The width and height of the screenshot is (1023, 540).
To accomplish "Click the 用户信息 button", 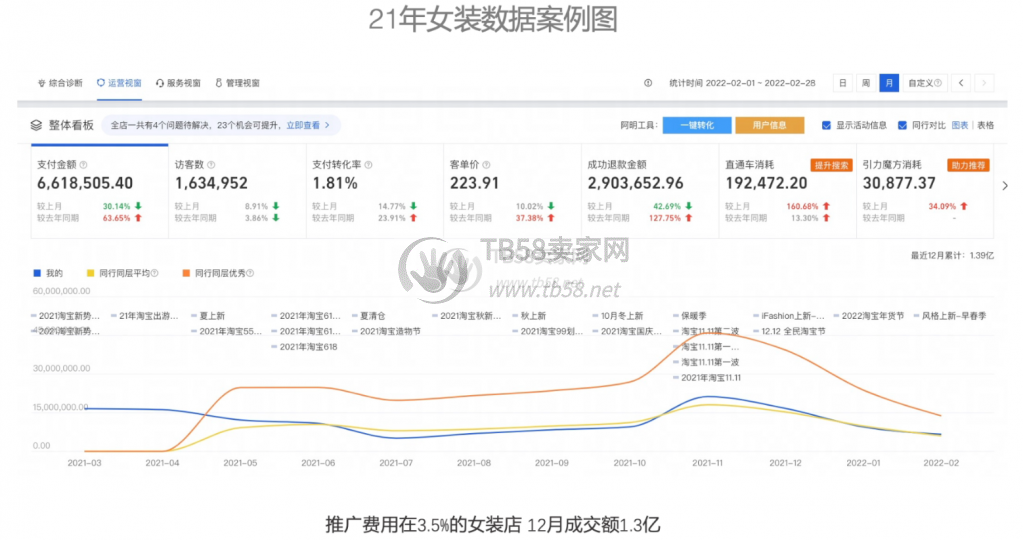I will [x=769, y=125].
